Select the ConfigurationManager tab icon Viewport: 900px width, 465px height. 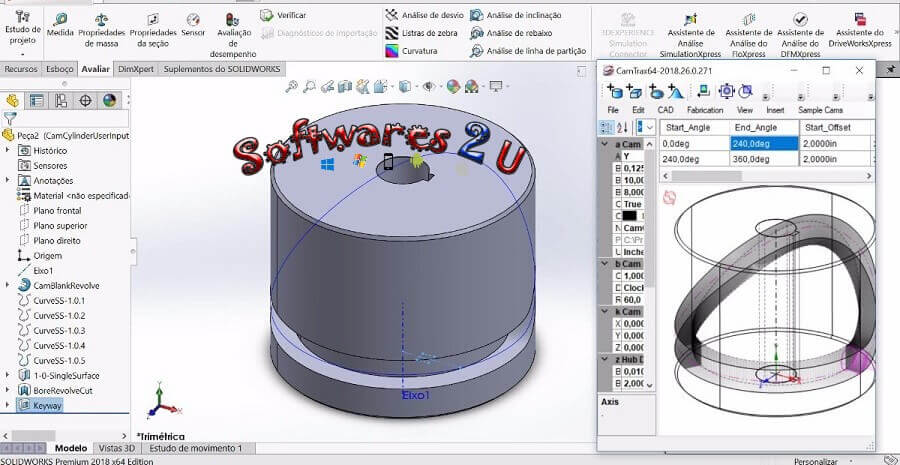click(x=61, y=101)
